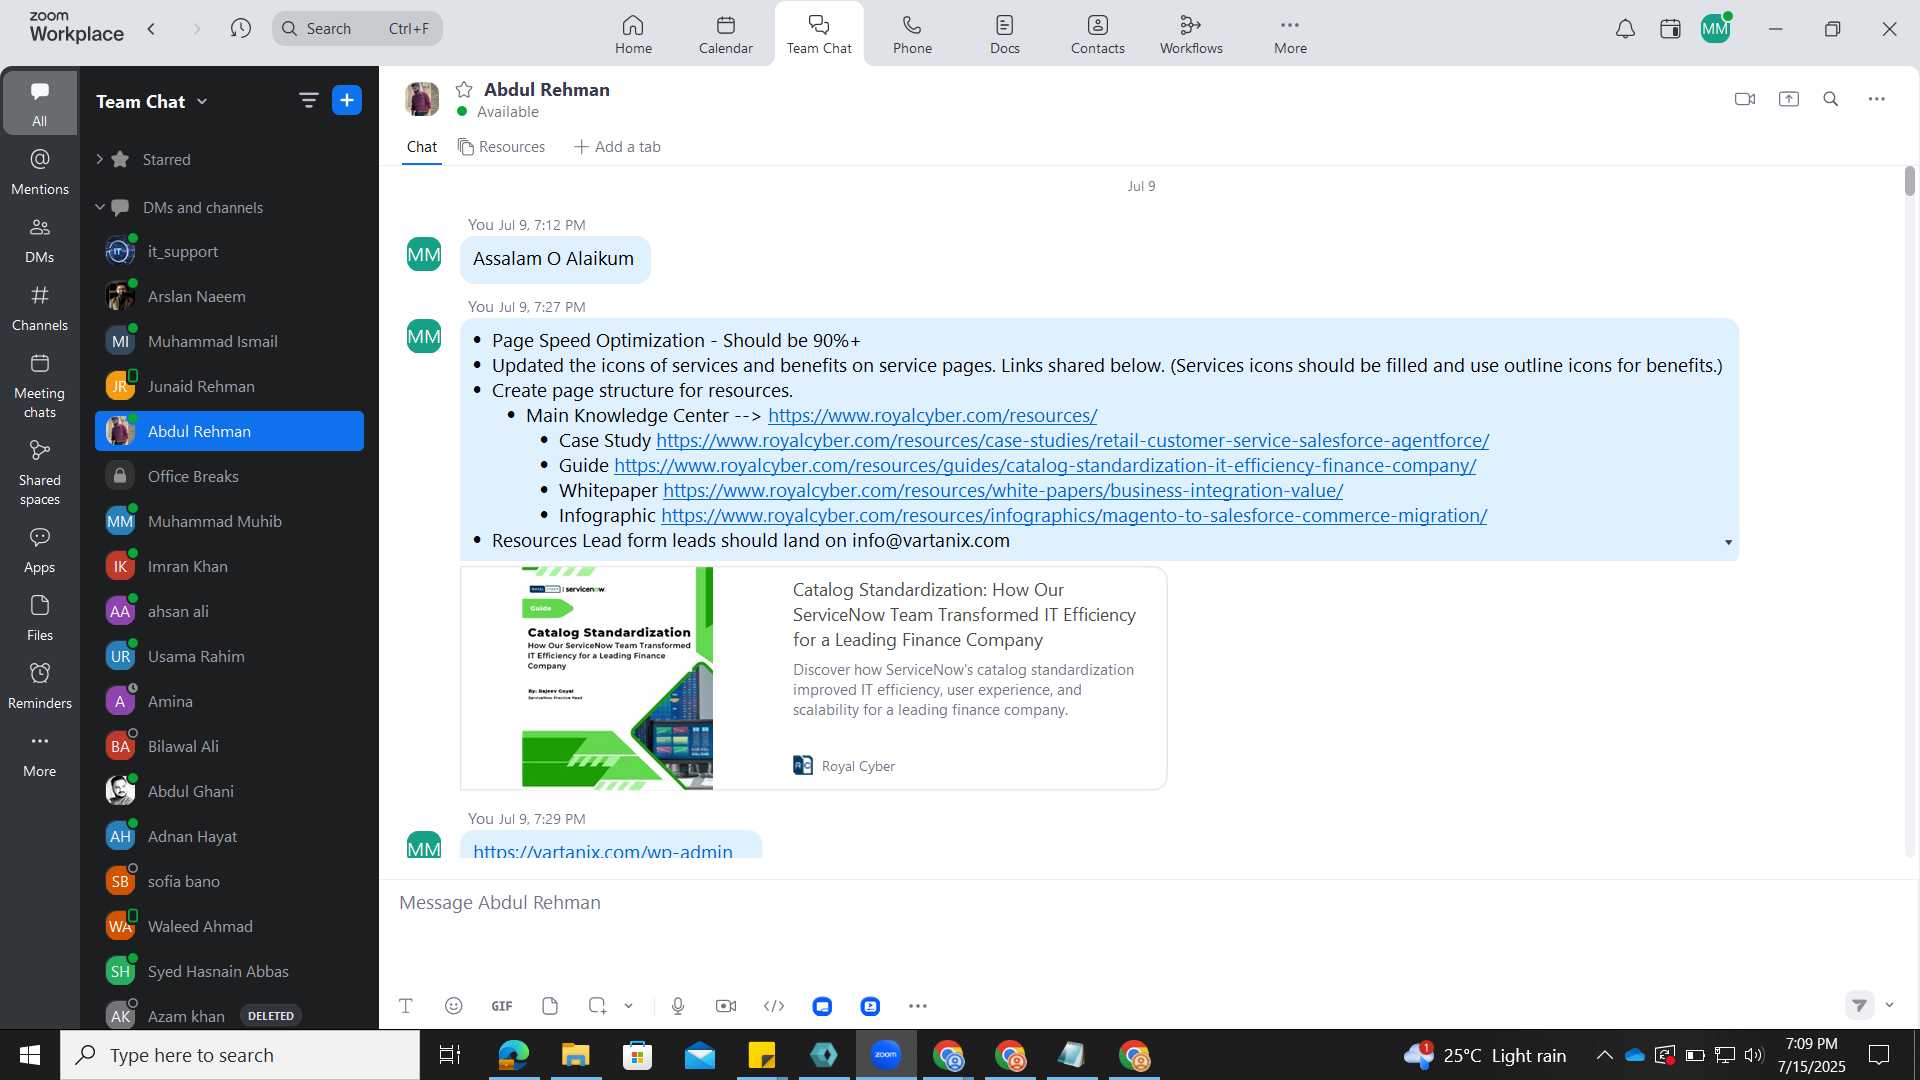Open the GIF picker
Image resolution: width=1920 pixels, height=1080 pixels.
pos(502,1006)
